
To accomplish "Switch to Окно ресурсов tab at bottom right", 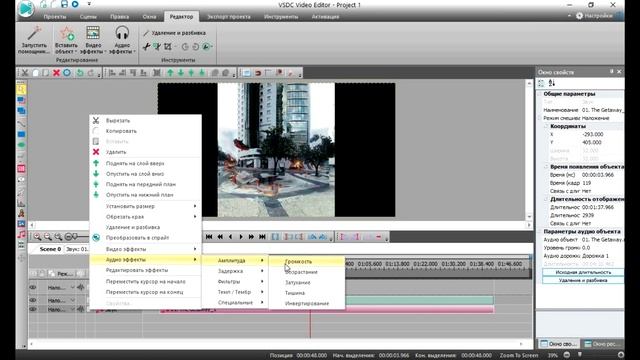I will (x=602, y=344).
